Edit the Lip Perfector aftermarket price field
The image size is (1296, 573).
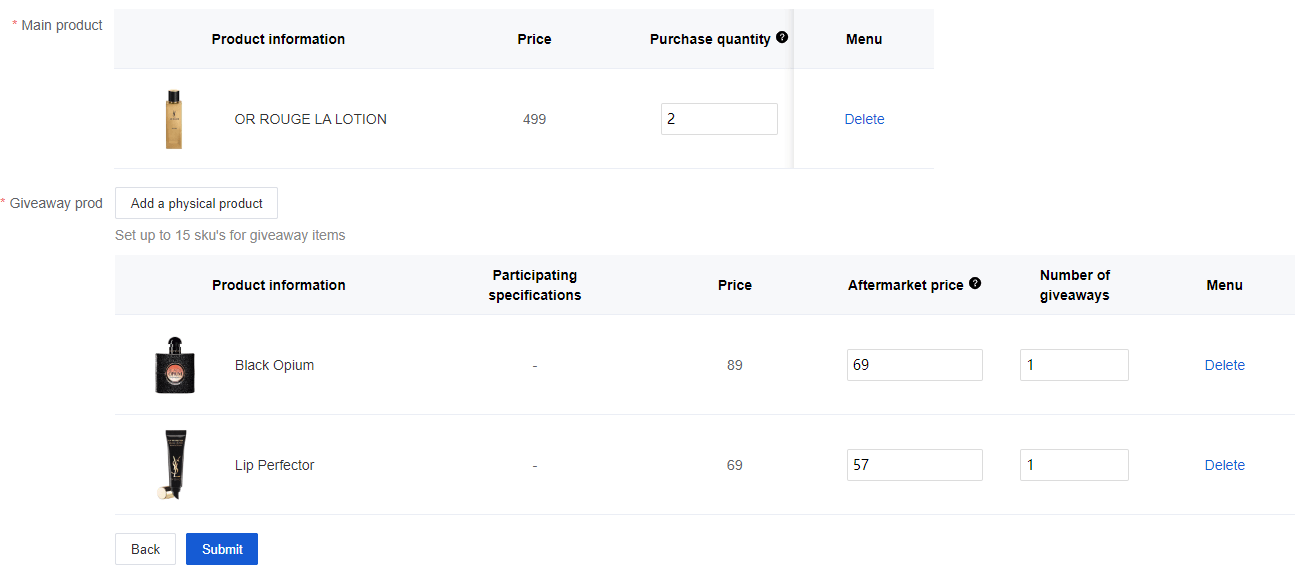(x=914, y=465)
